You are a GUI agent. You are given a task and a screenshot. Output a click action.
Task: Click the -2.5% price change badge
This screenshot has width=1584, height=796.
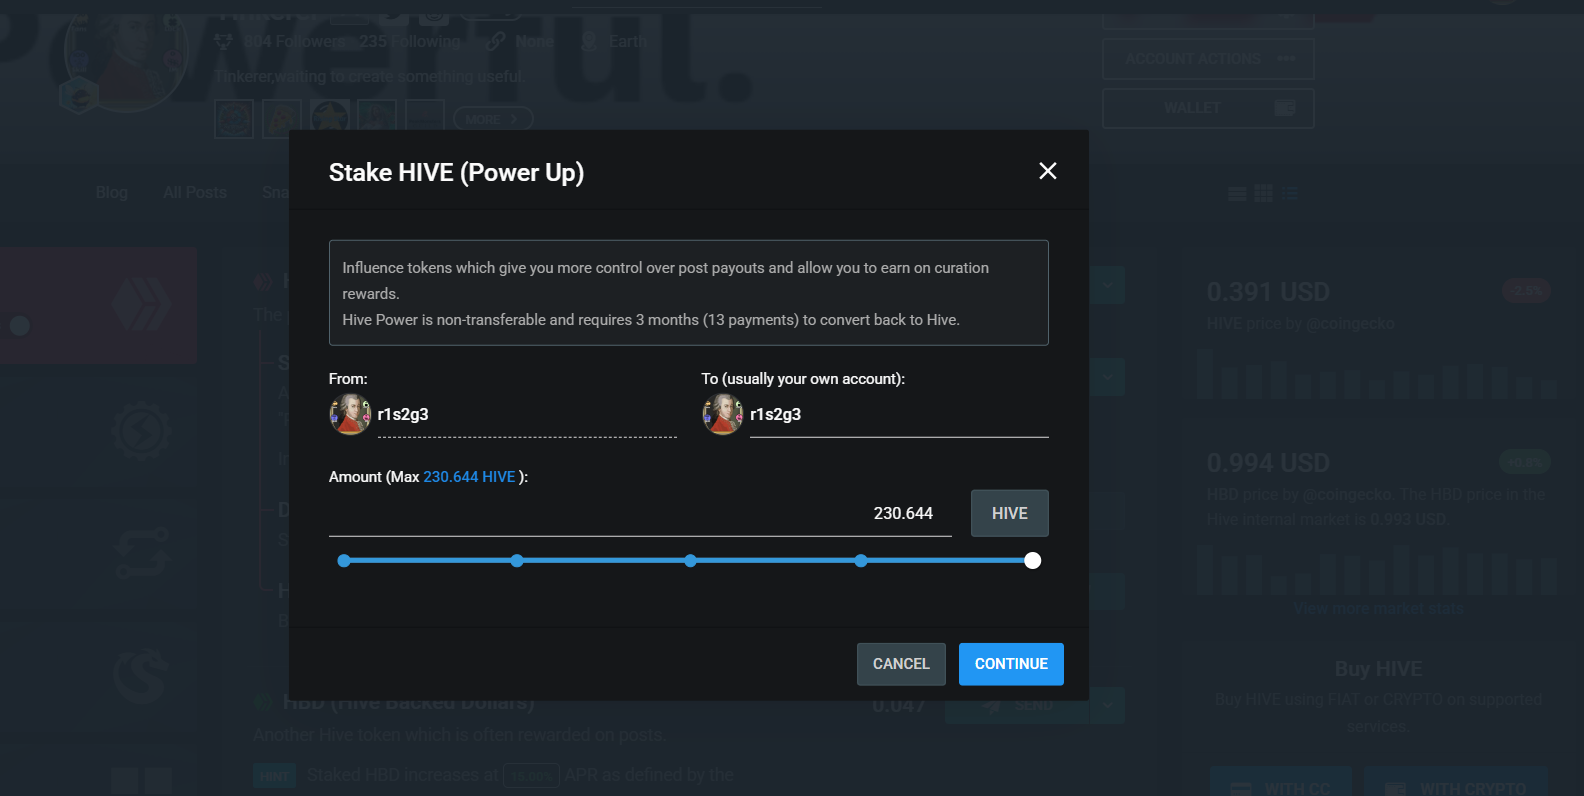(1526, 291)
